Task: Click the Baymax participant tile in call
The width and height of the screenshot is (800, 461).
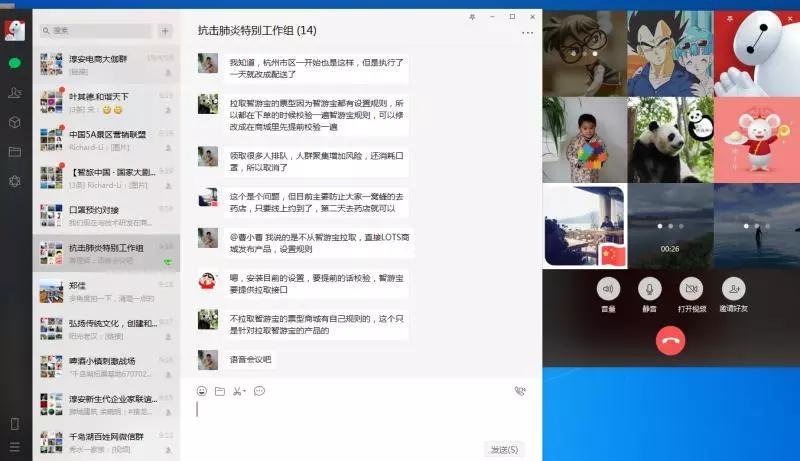Action: click(x=757, y=53)
